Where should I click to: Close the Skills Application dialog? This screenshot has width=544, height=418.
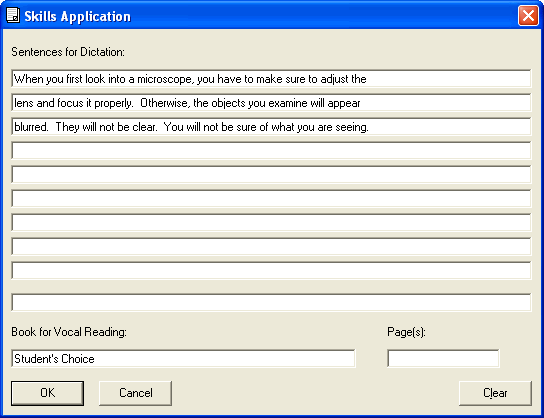pos(528,16)
